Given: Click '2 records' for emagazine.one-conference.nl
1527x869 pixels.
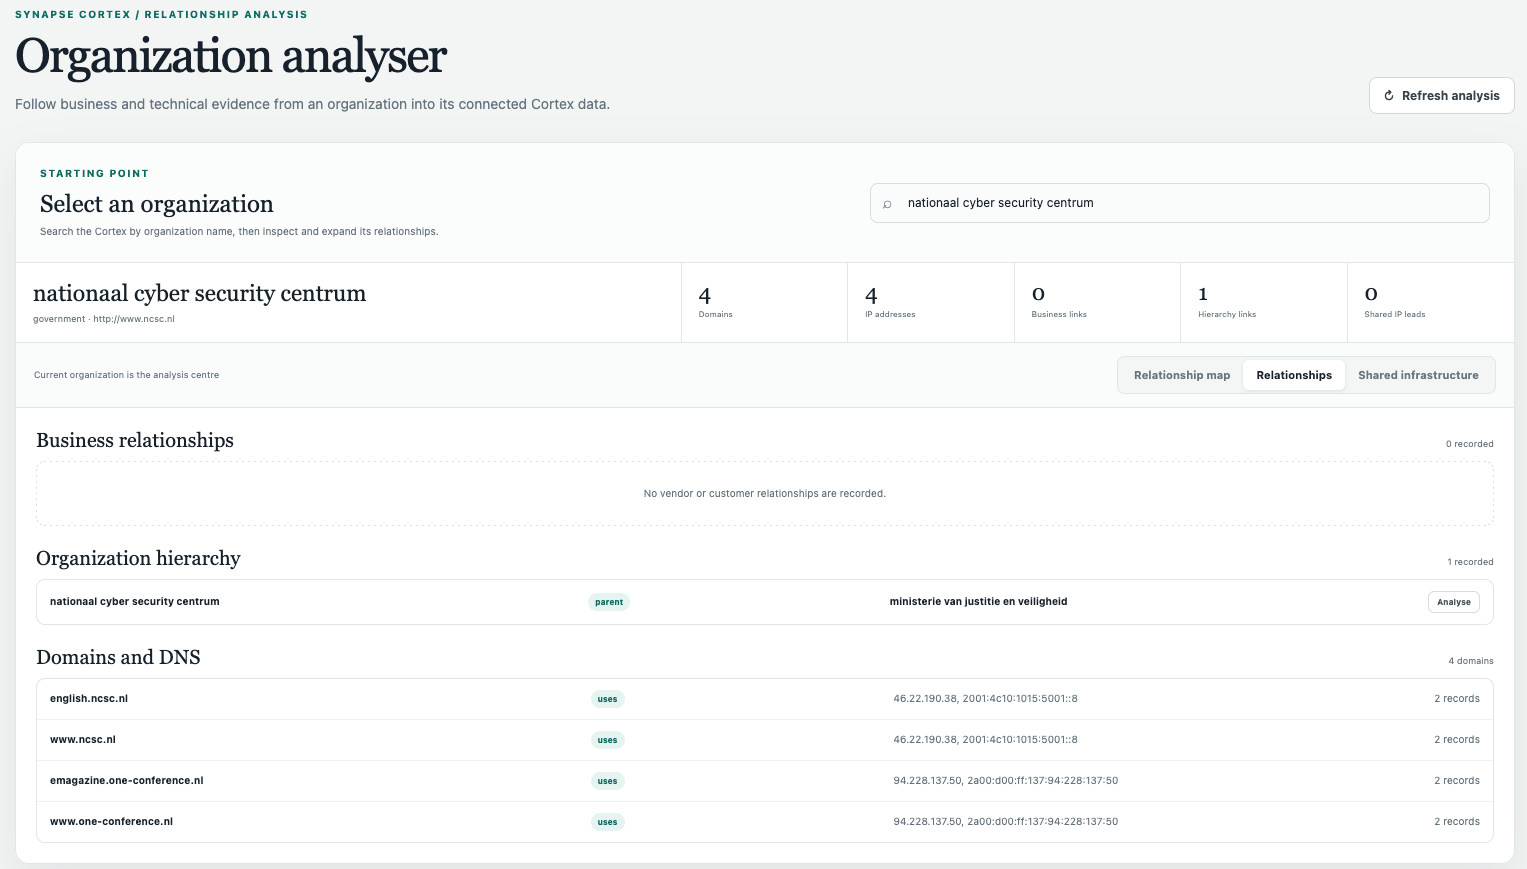Looking at the screenshot, I should (1456, 781).
